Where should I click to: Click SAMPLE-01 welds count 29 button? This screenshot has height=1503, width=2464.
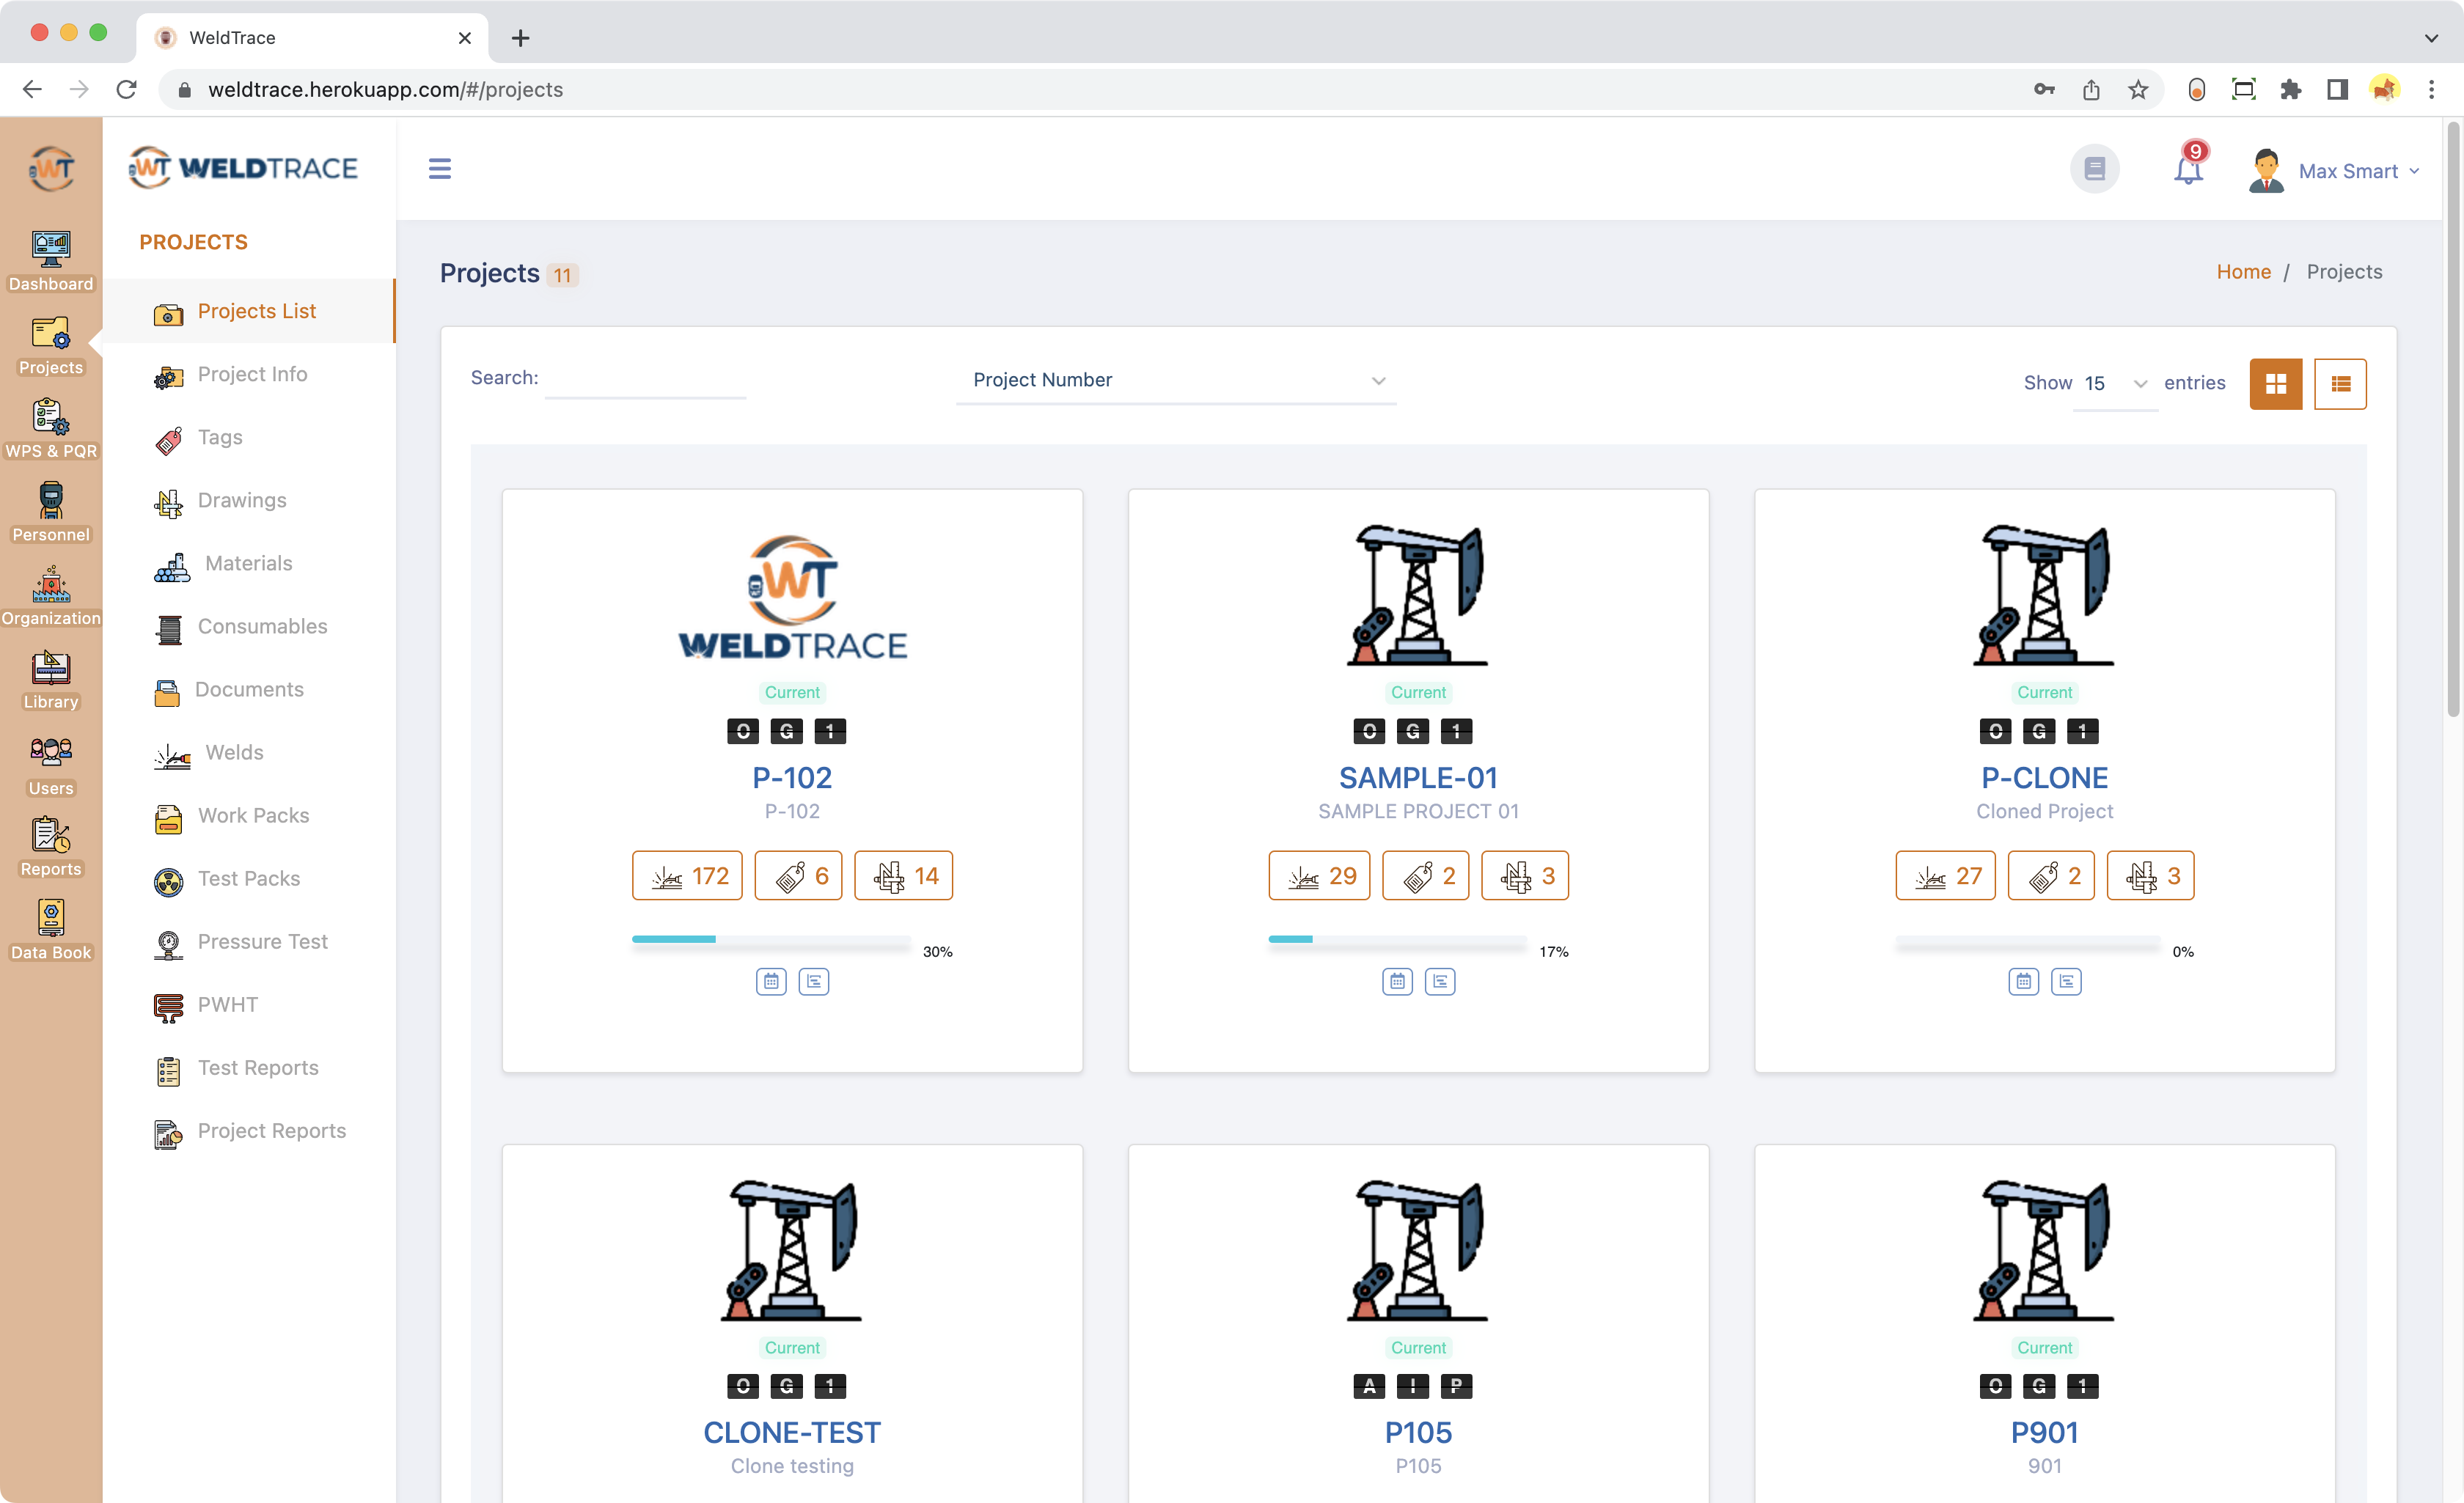(x=1319, y=876)
